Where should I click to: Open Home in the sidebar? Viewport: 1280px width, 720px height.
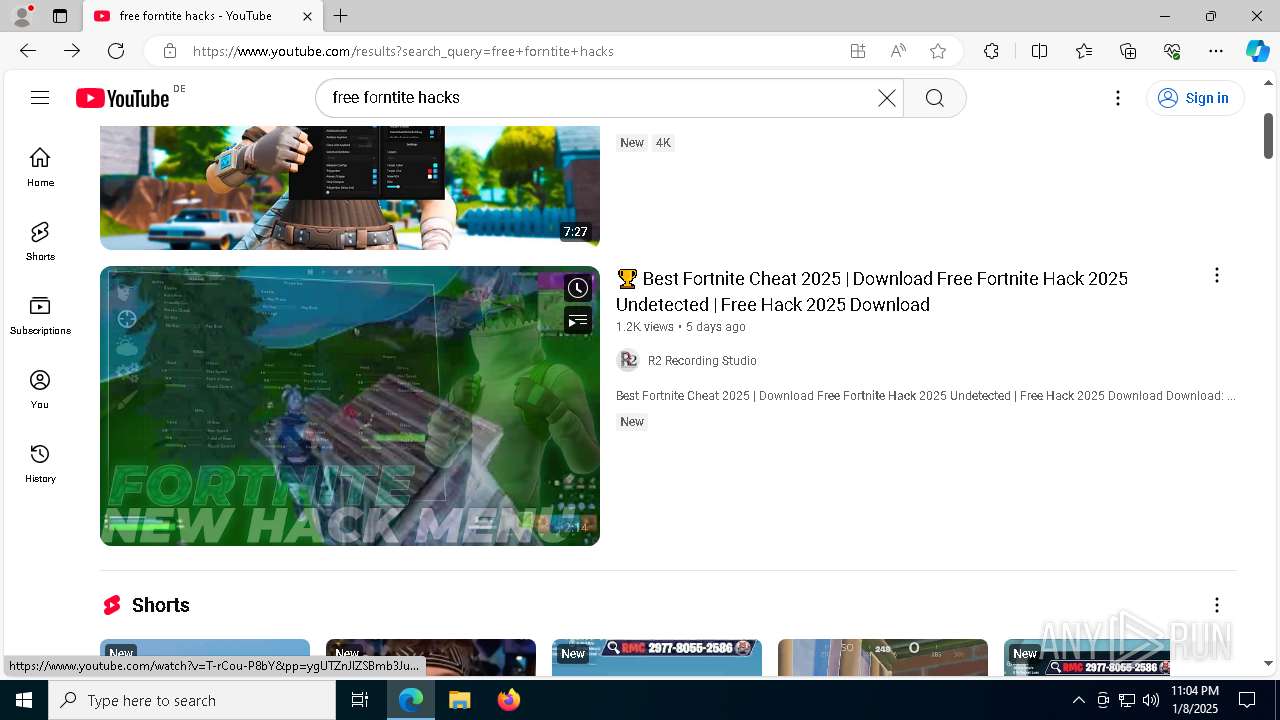click(40, 167)
